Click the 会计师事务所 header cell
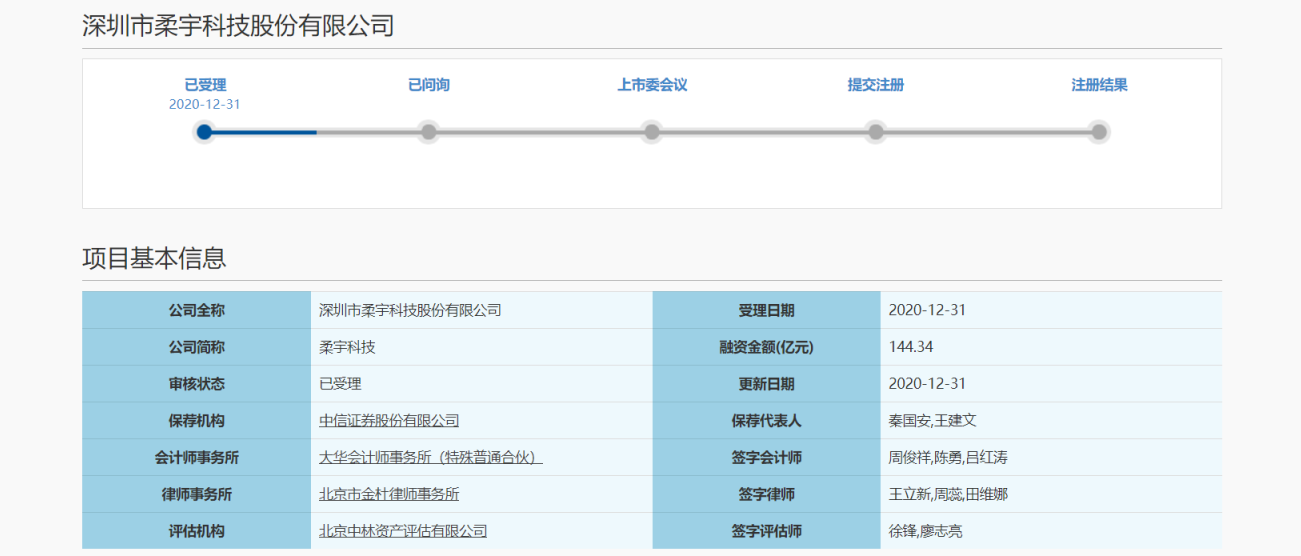 (197, 458)
